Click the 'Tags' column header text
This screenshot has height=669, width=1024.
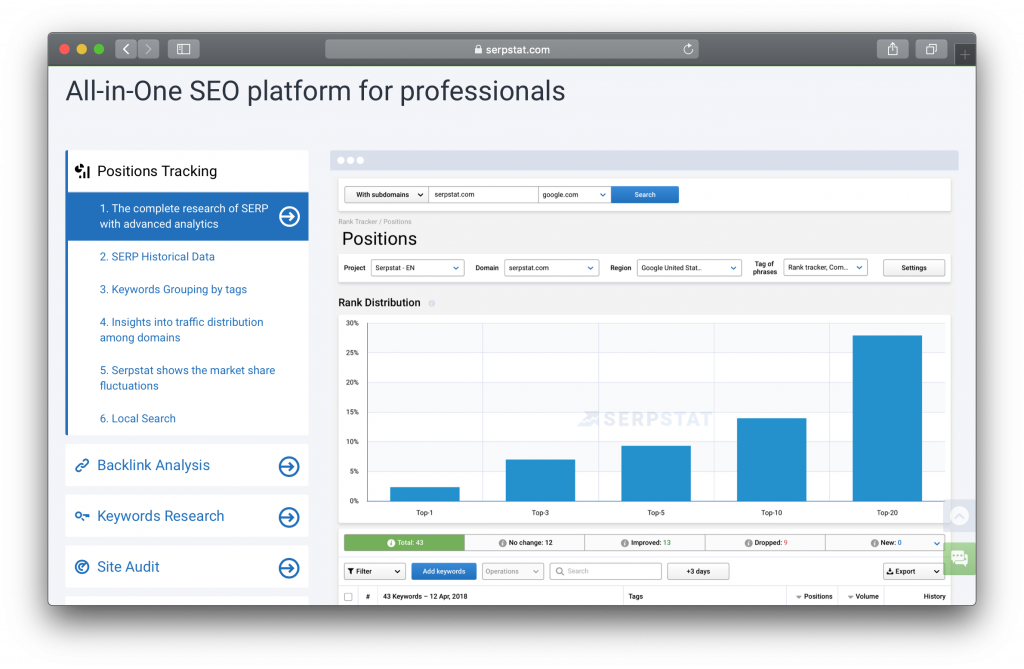(x=635, y=596)
